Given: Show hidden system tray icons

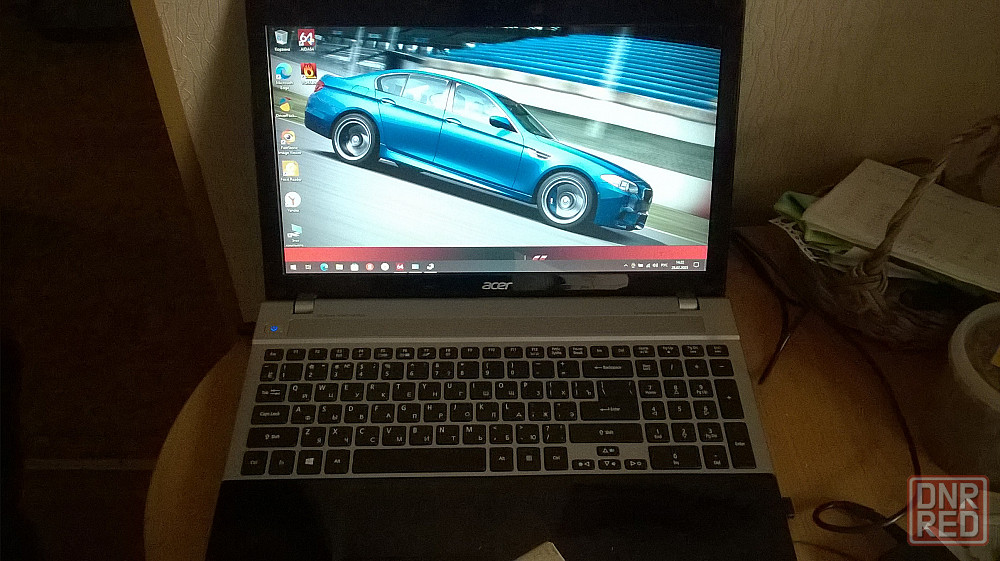Looking at the screenshot, I should (626, 265).
